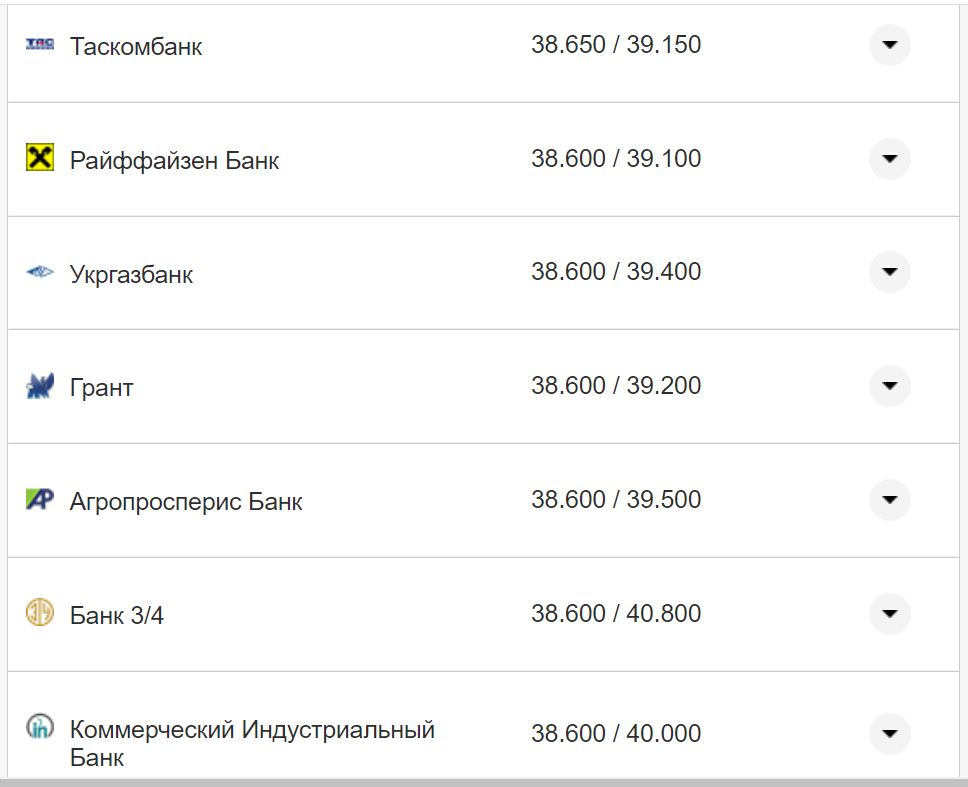Click the Агропросперис Банк logo
The height and width of the screenshot is (787, 968).
click(39, 500)
